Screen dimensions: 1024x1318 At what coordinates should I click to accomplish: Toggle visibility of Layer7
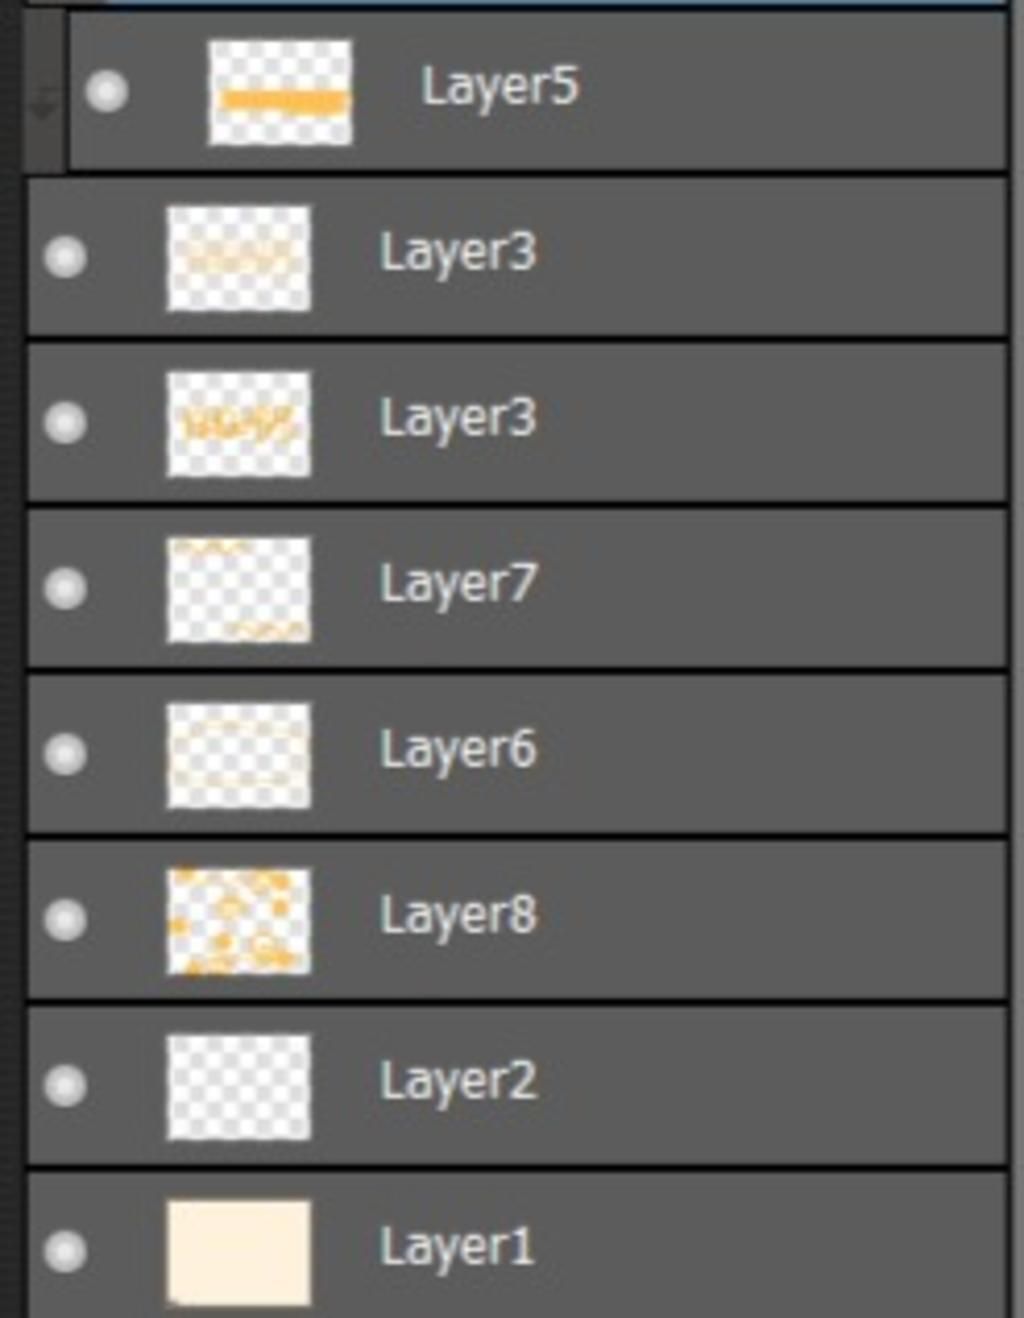[65, 587]
